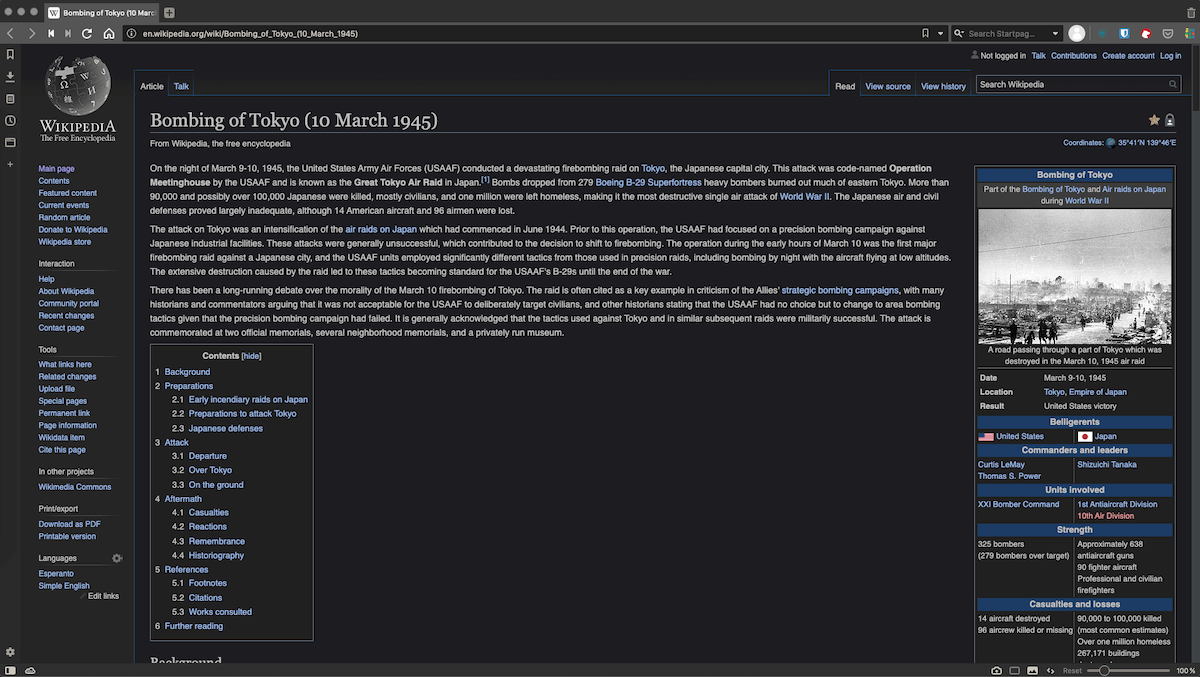Toggle tab tiling in status bar

pos(1015,670)
